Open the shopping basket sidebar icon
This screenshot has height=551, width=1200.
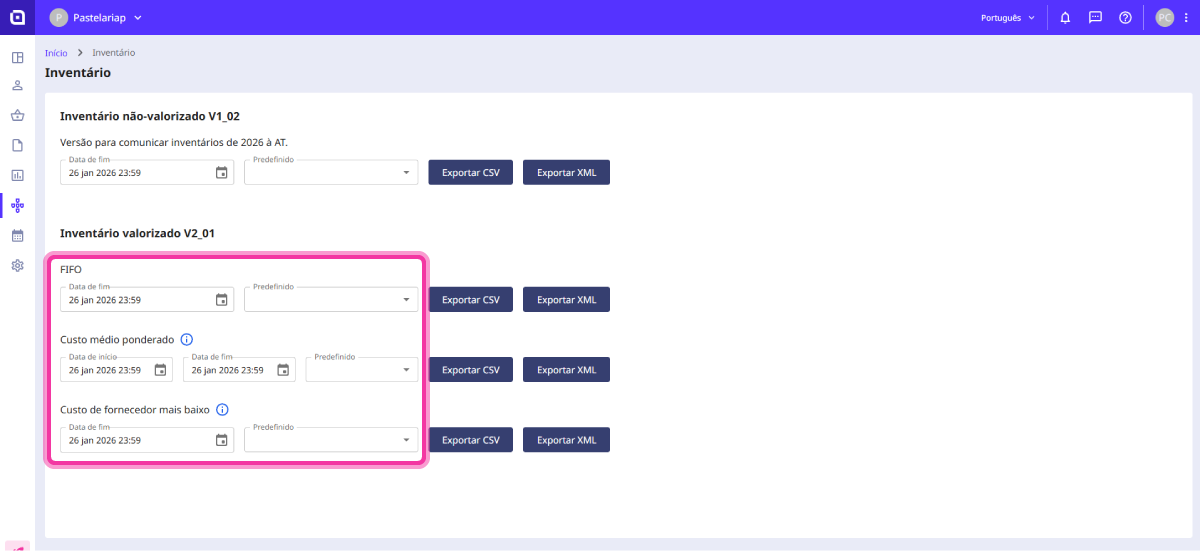[17, 115]
